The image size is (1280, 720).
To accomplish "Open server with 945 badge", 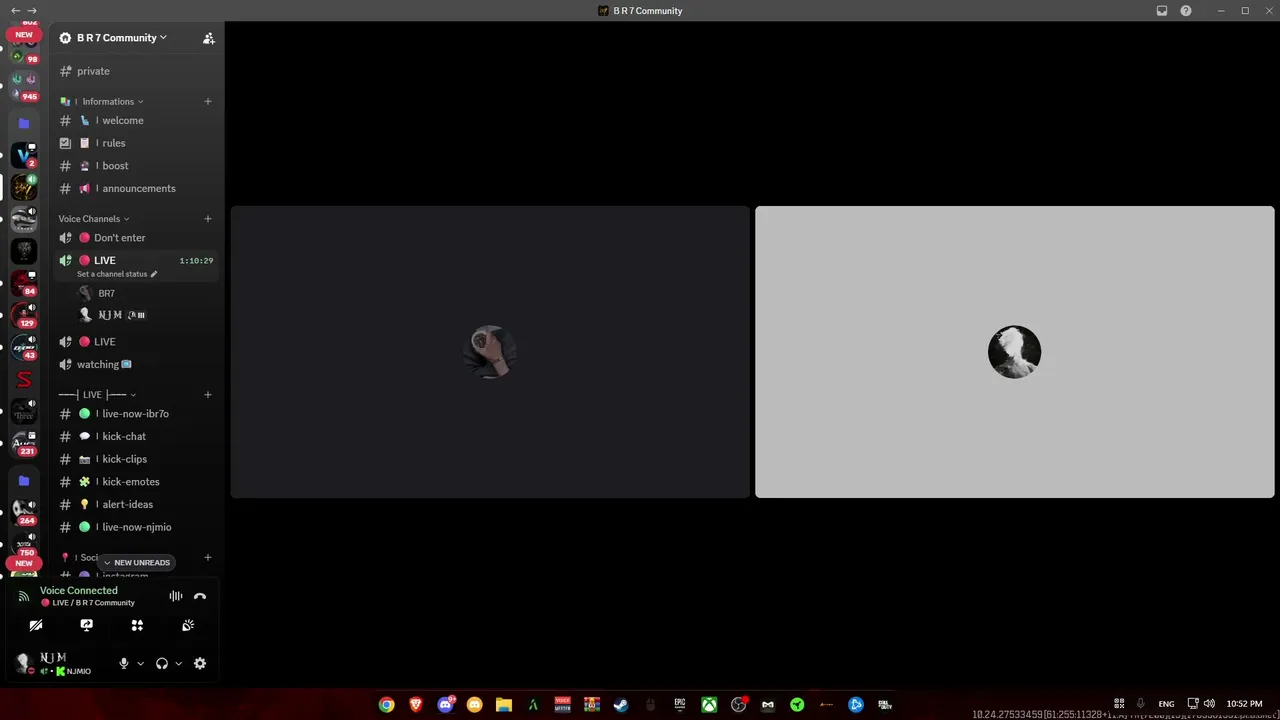I will 24,86.
